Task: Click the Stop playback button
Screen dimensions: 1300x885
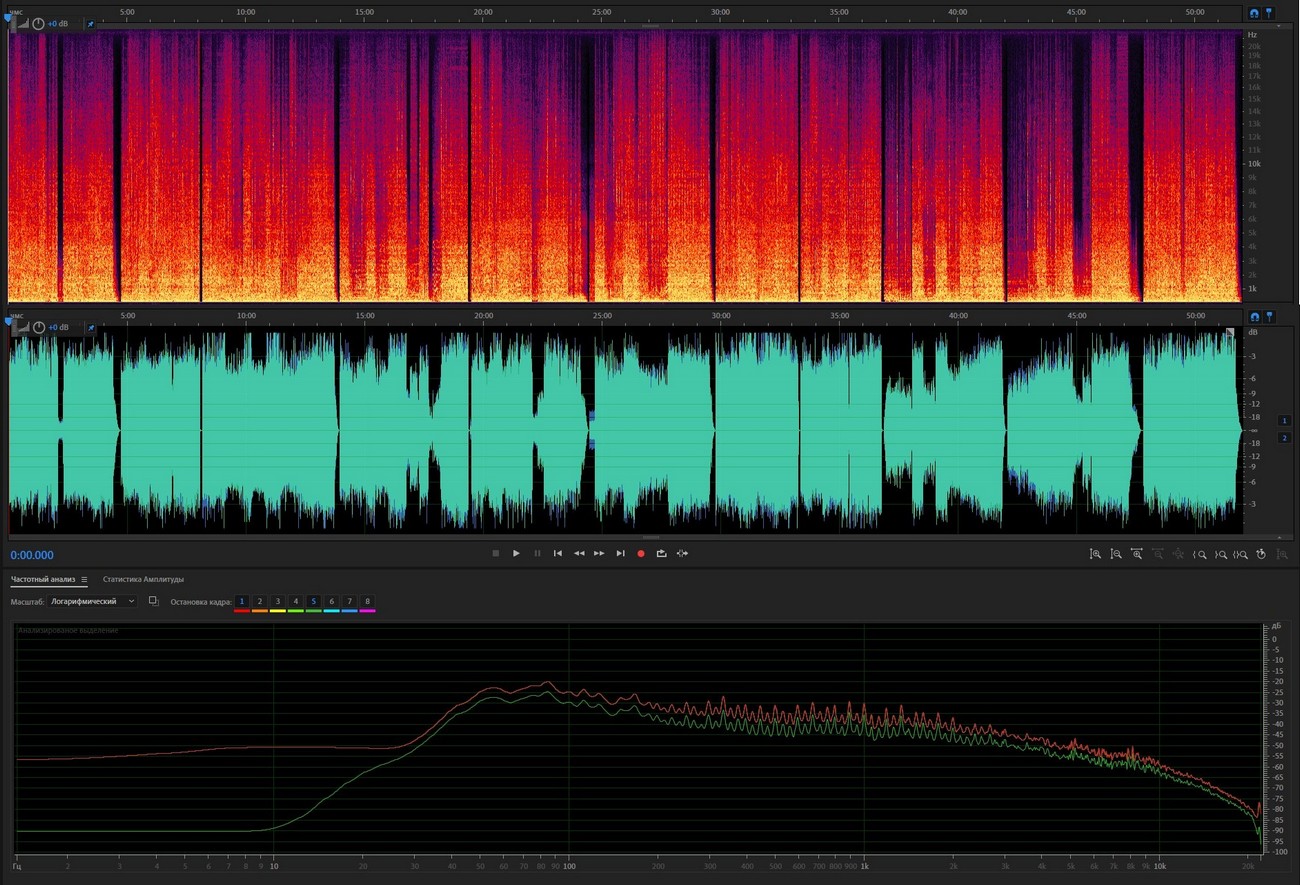Action: tap(495, 553)
